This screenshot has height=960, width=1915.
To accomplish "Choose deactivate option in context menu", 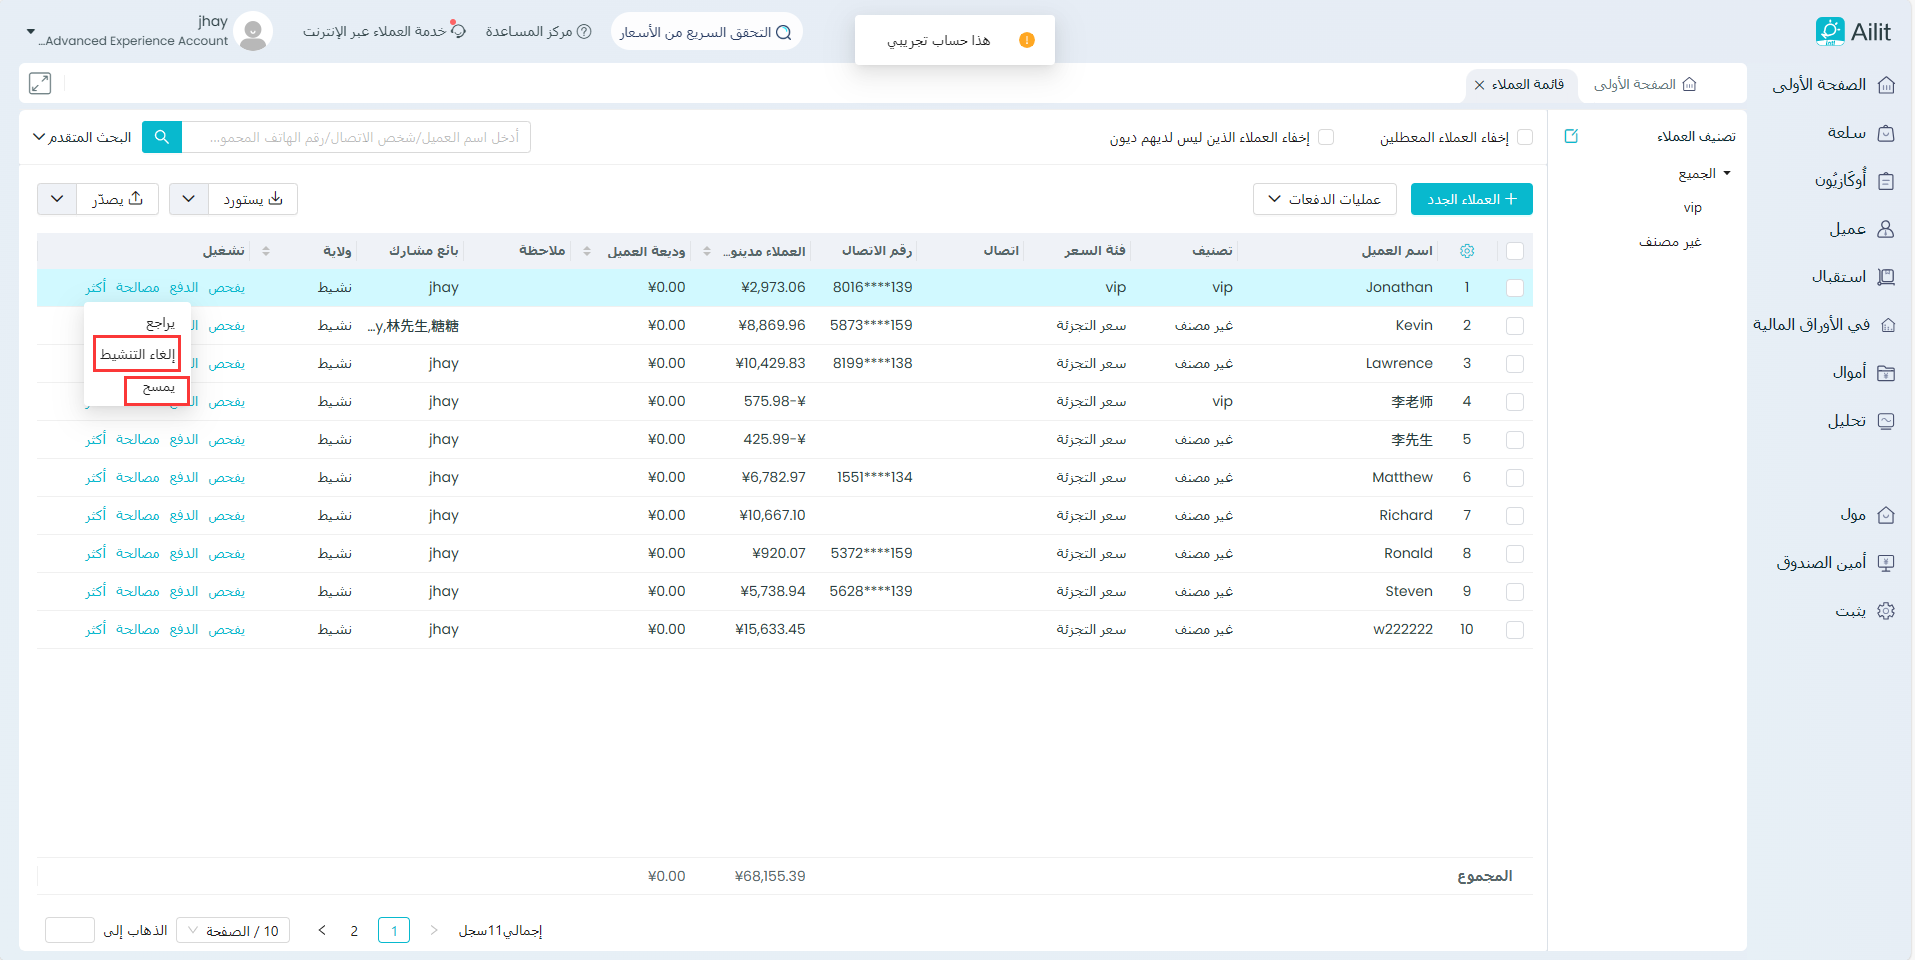I will point(137,354).
